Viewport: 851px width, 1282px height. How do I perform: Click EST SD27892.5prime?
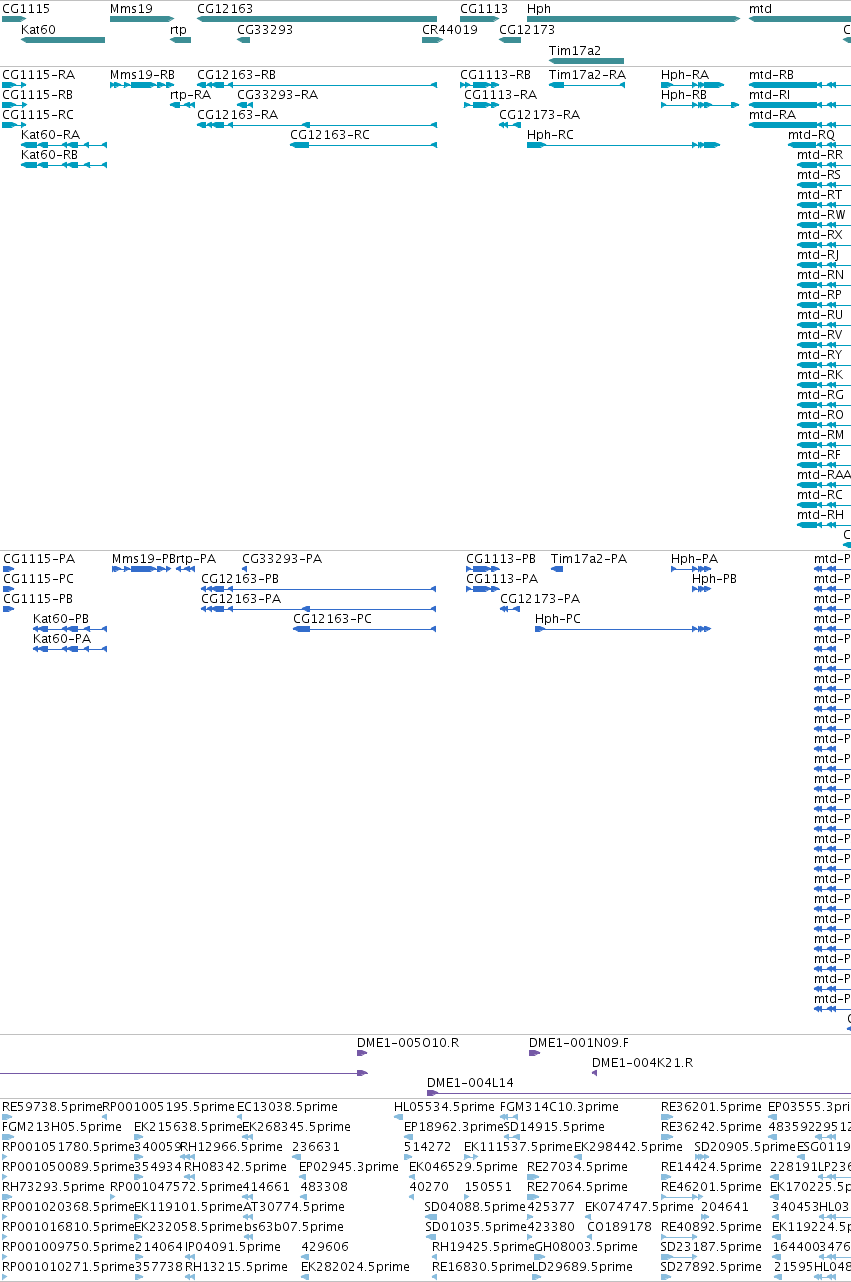click(712, 1267)
